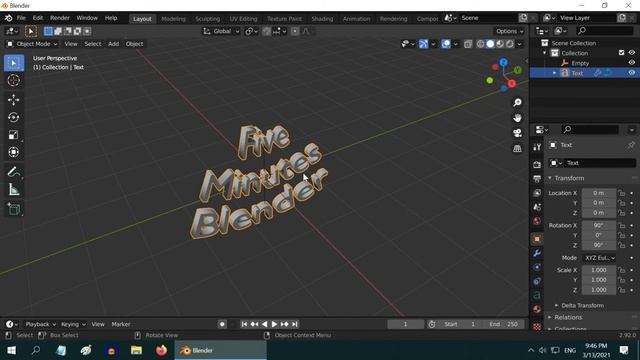This screenshot has width=640, height=360.
Task: Open the Render properties tab
Action: click(x=537, y=164)
